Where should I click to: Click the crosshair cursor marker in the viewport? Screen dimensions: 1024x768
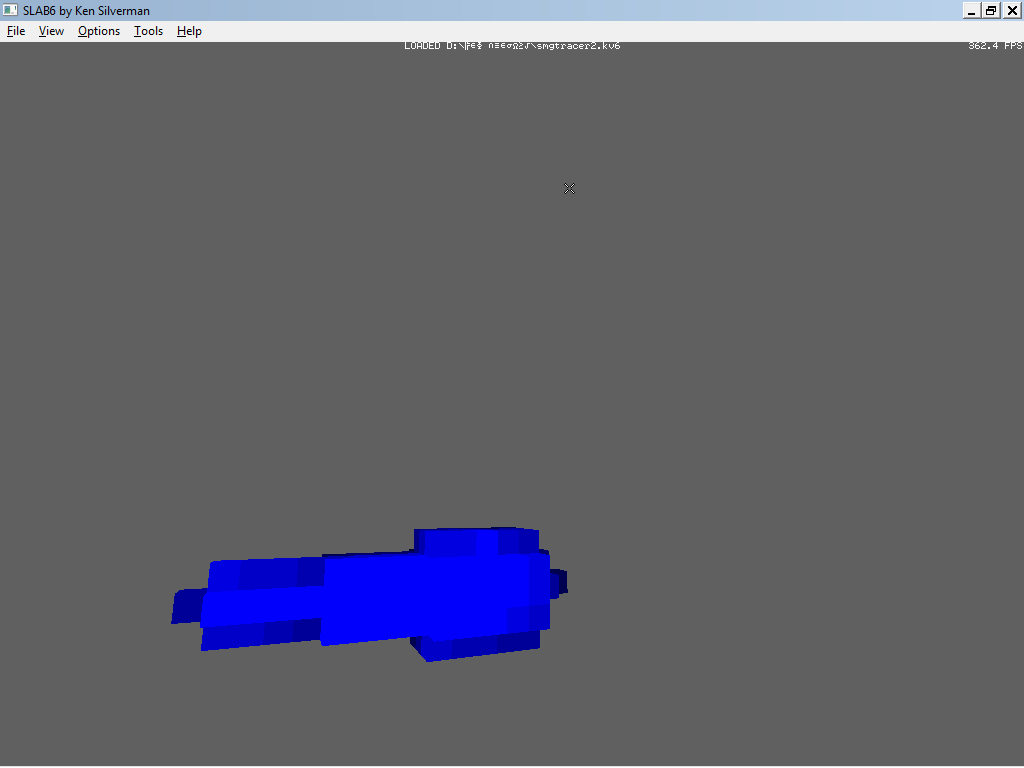[x=569, y=188]
